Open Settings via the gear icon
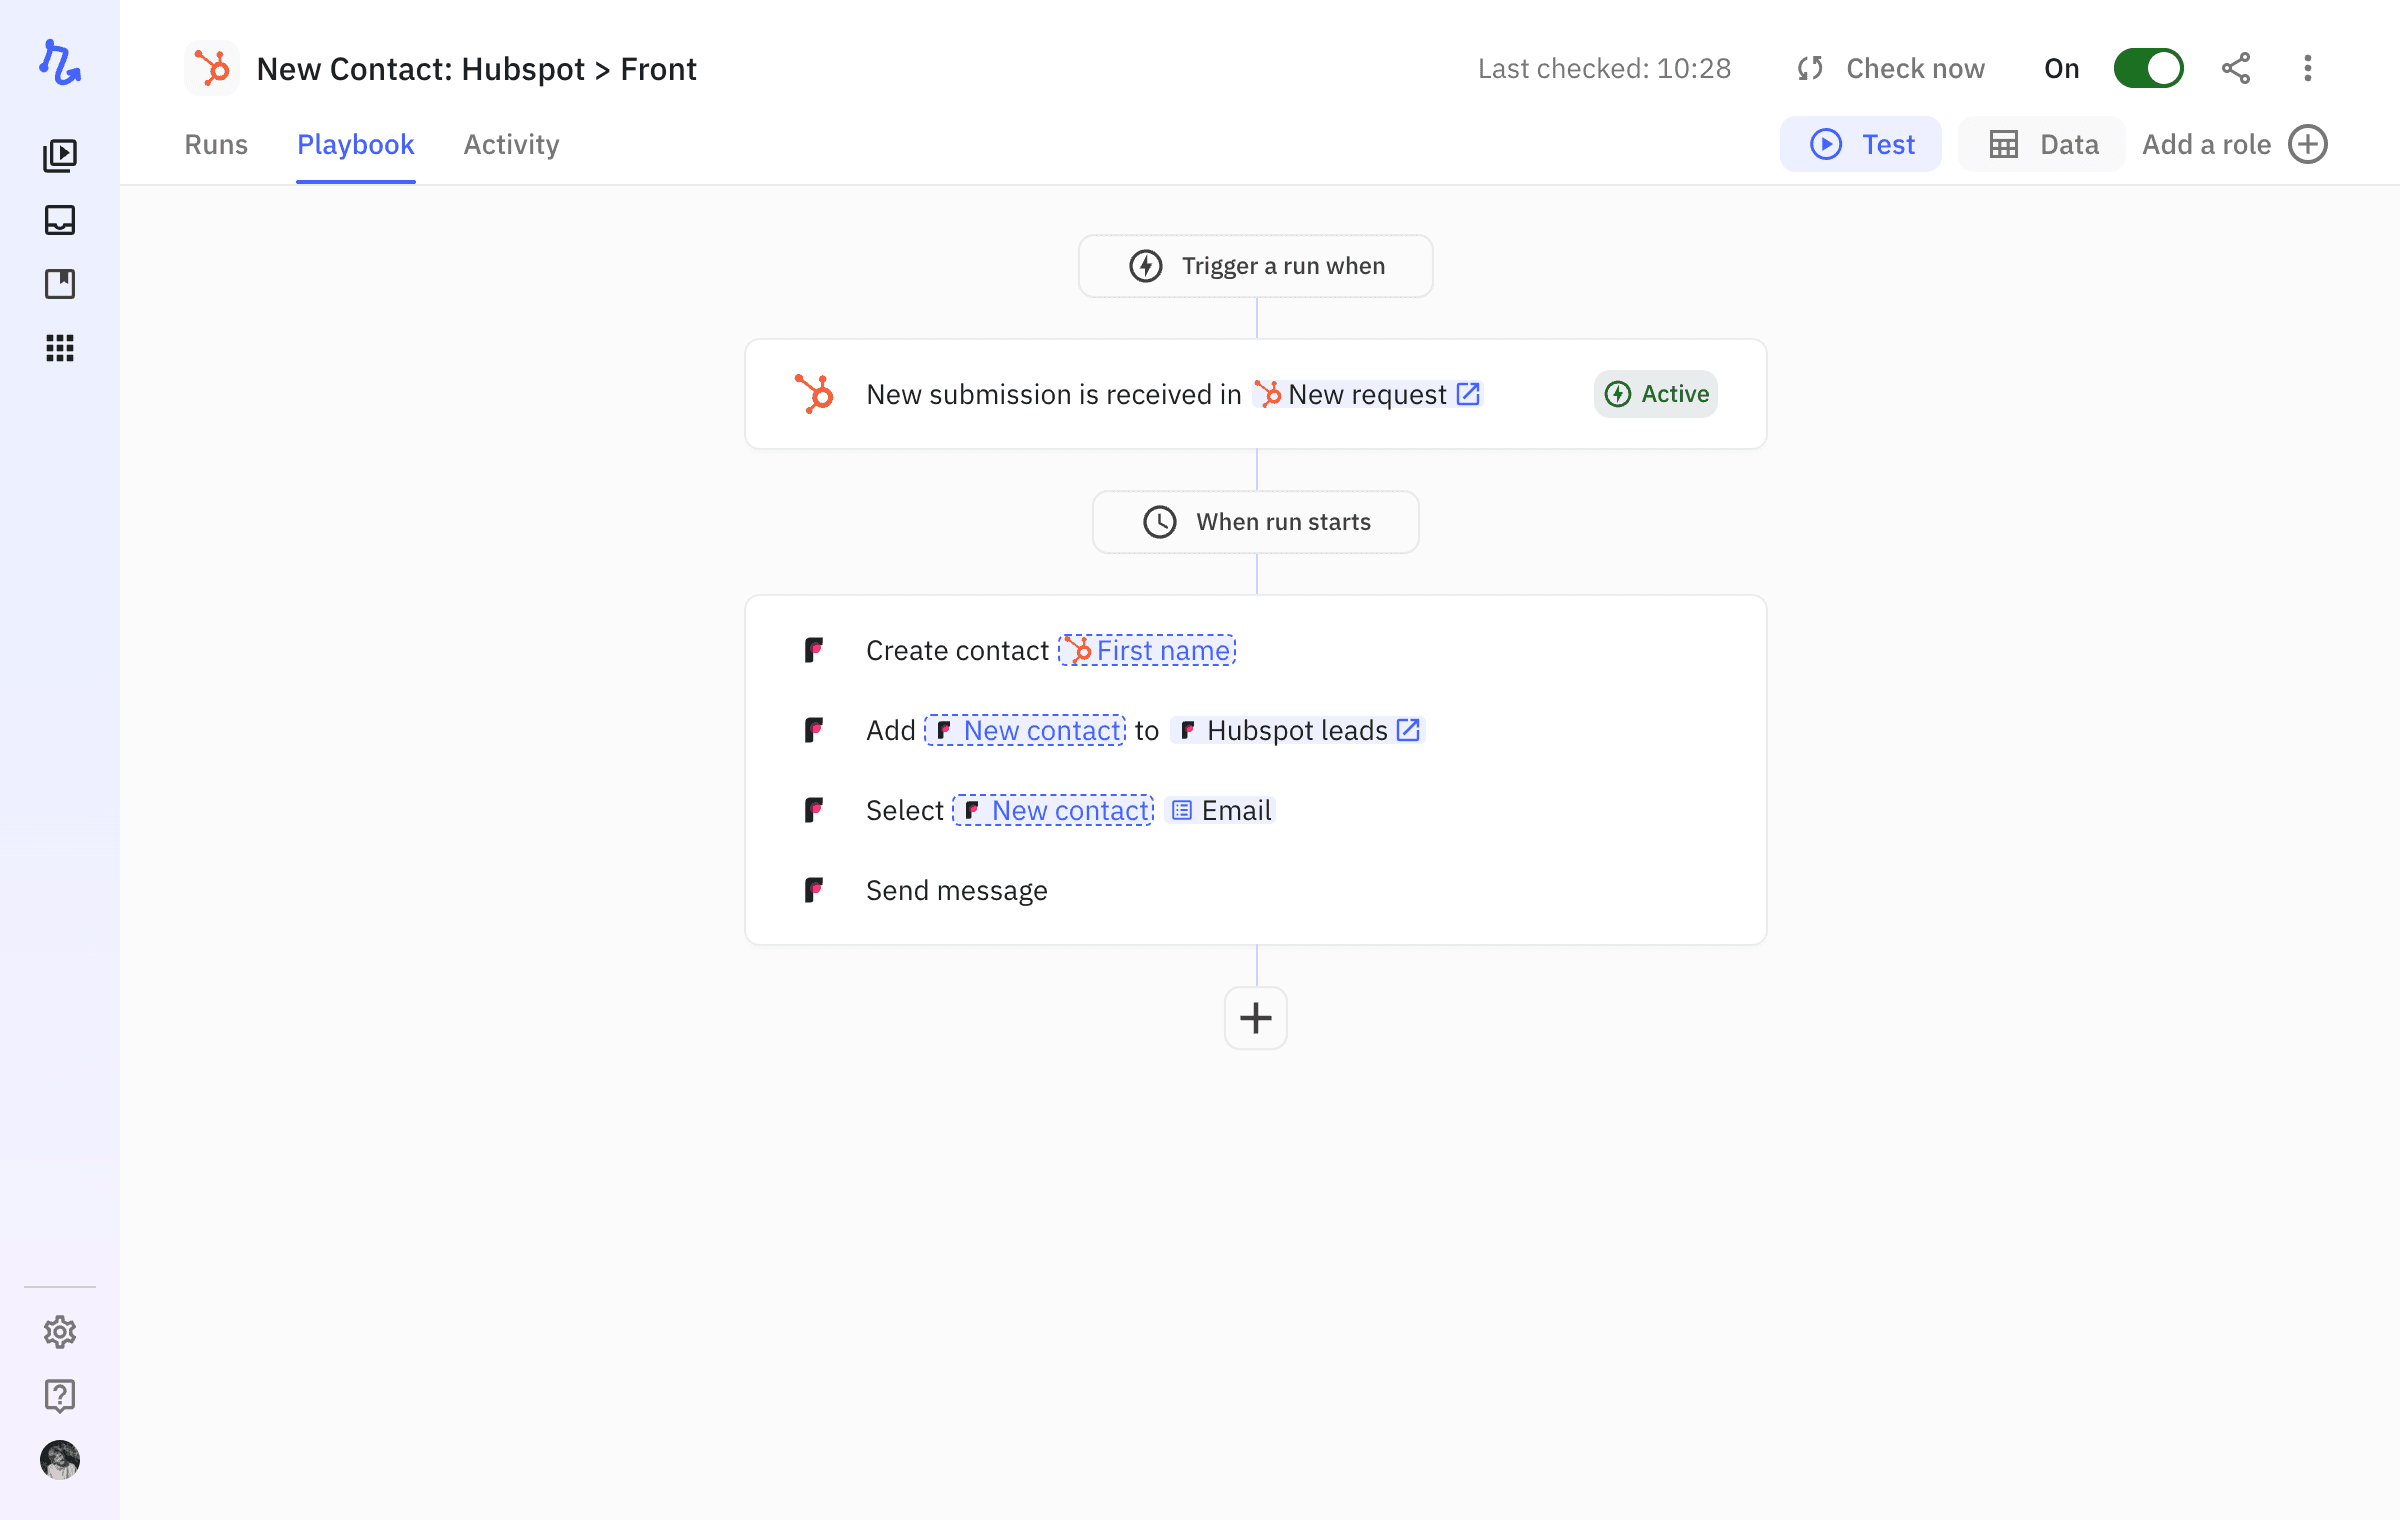The image size is (2400, 1520). pos(60,1331)
